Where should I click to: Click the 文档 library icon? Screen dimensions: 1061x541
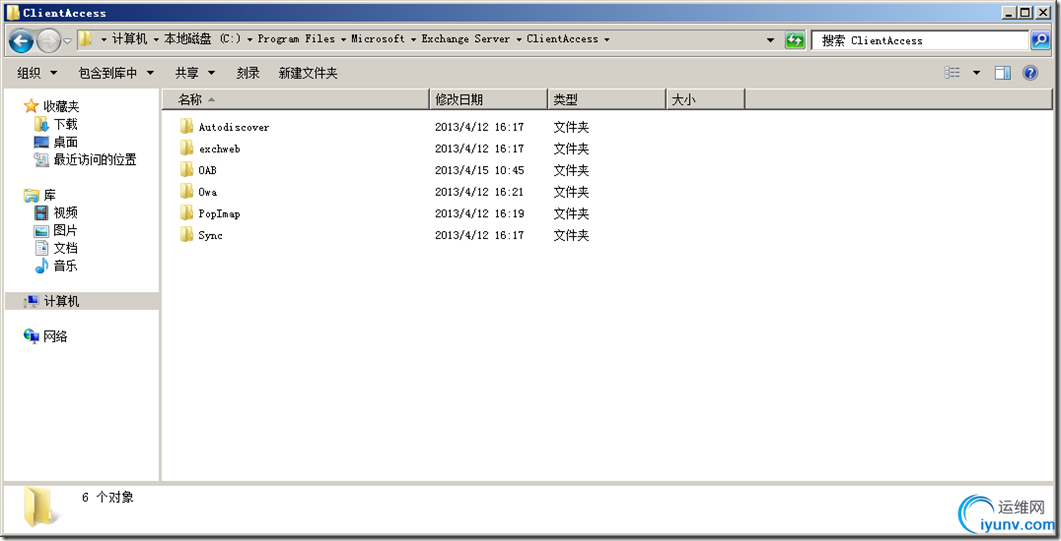coord(41,248)
